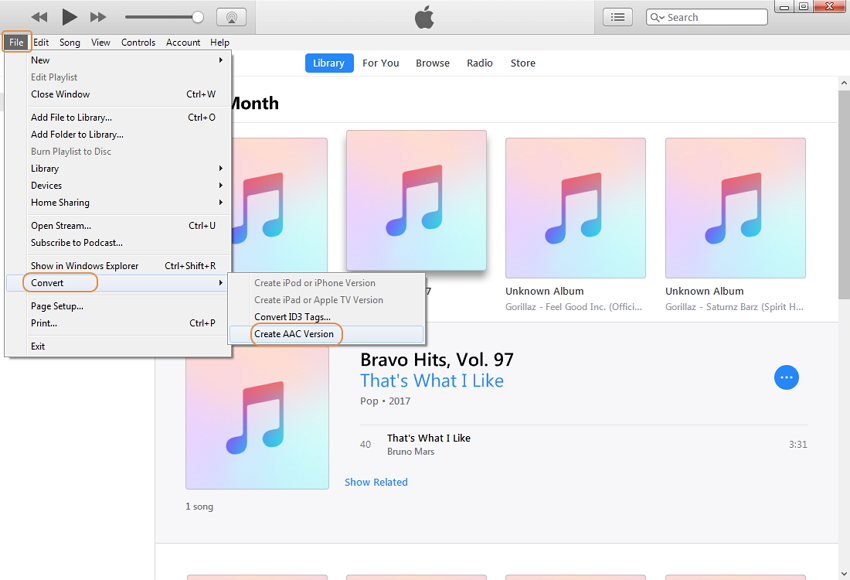This screenshot has height=580, width=850.
Task: Open the list view icon button
Action: click(x=618, y=17)
